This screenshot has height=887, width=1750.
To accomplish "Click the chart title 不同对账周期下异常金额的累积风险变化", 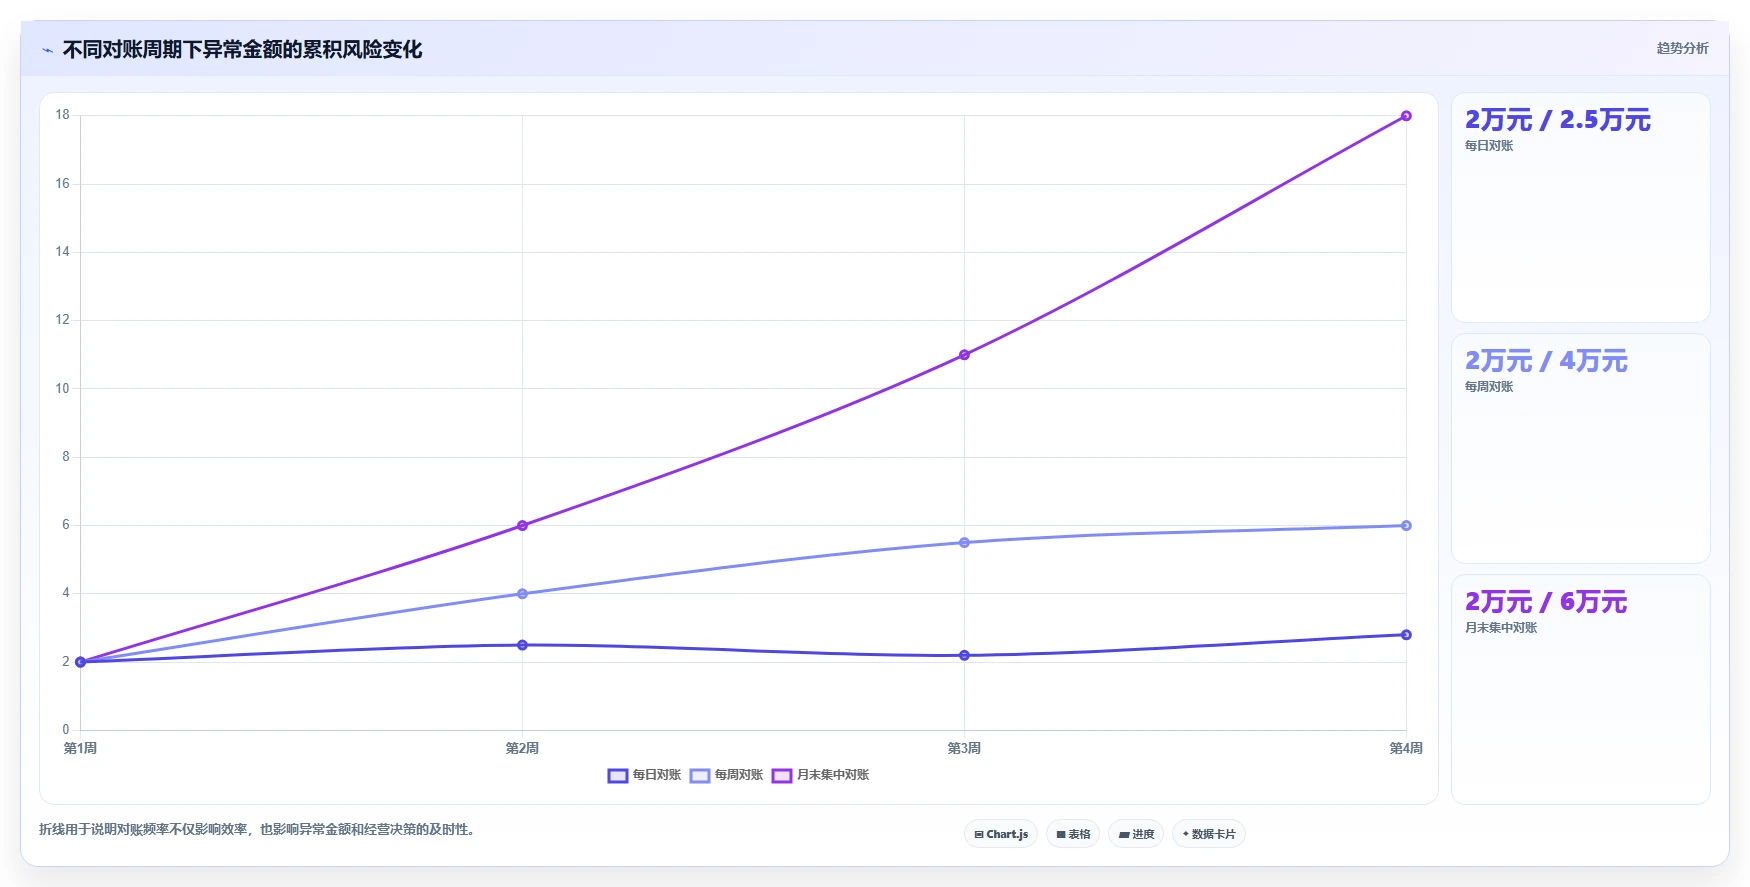I will (x=242, y=49).
